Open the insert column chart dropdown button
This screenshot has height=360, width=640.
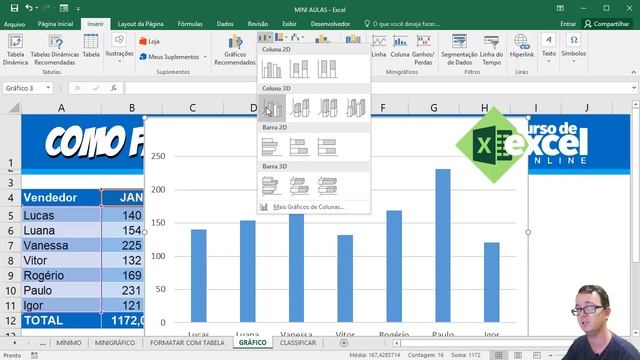[x=265, y=38]
